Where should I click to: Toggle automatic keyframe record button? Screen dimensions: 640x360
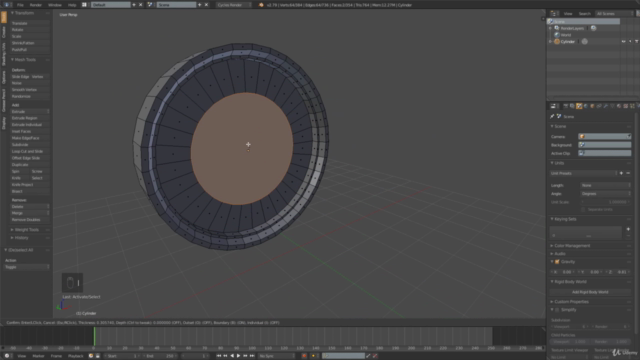304,356
